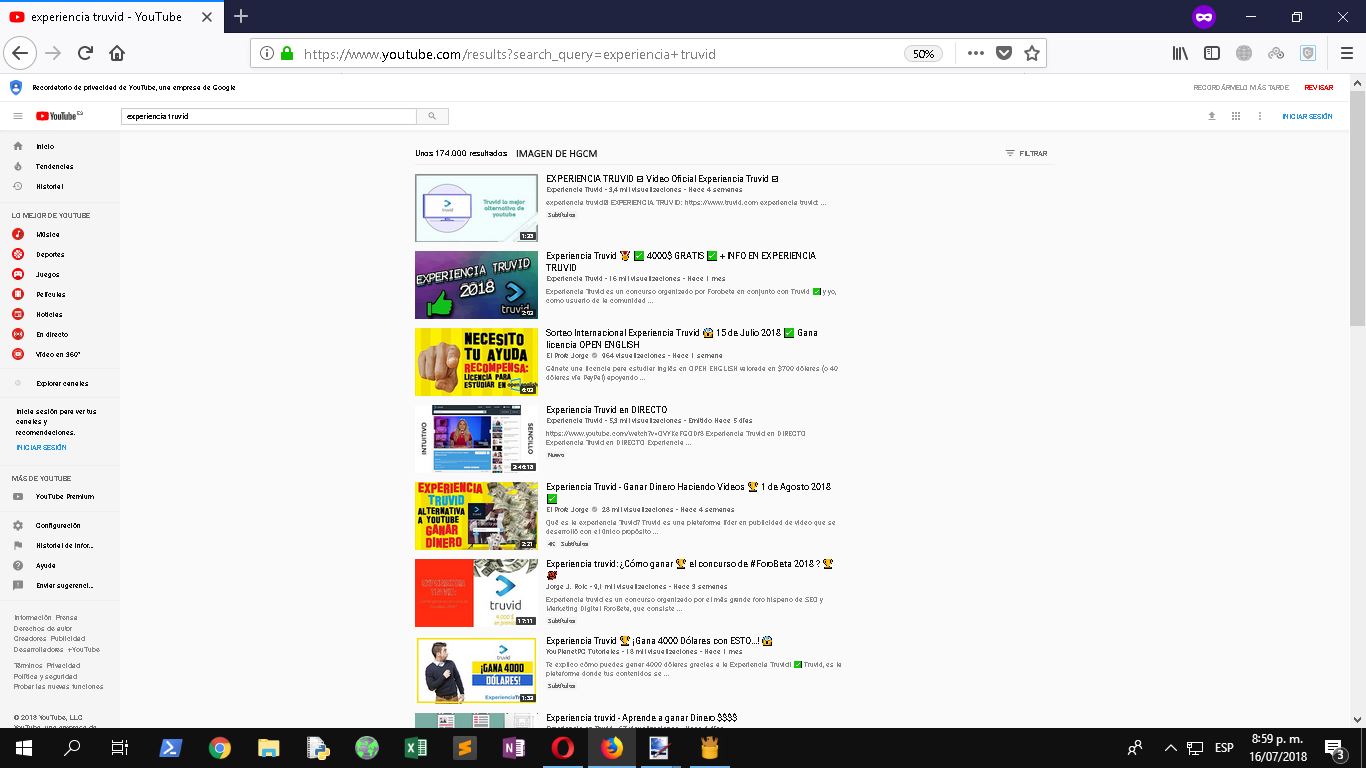Open the Firefox Library icon
Viewport: 1366px width, 768px height.
1180,54
